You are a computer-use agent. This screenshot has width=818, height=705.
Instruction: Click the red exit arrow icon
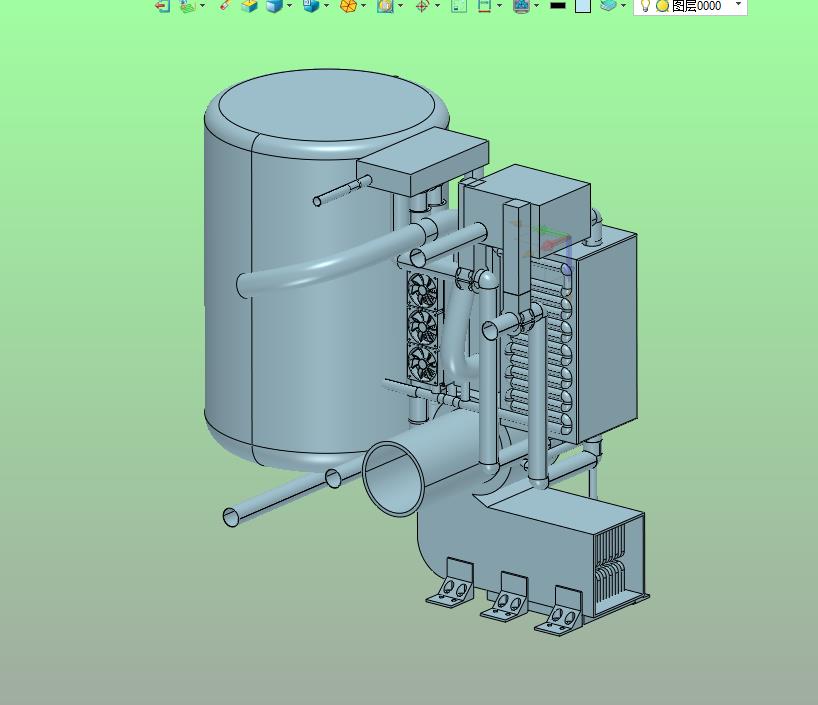click(x=162, y=6)
